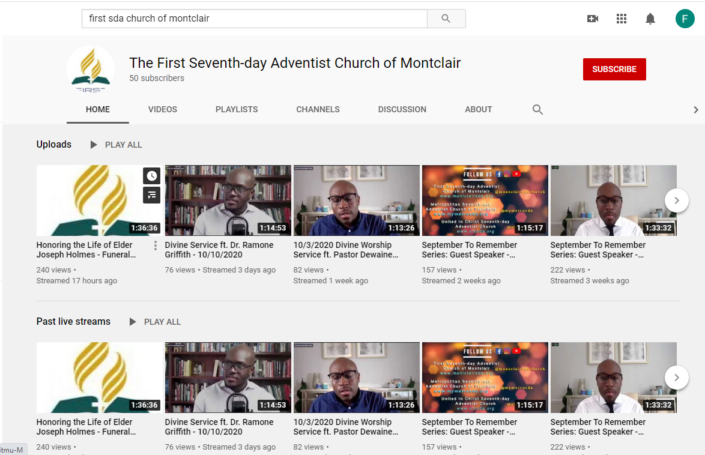
Task: Click Streamed 2 weeks ago text
Action: click(461, 281)
